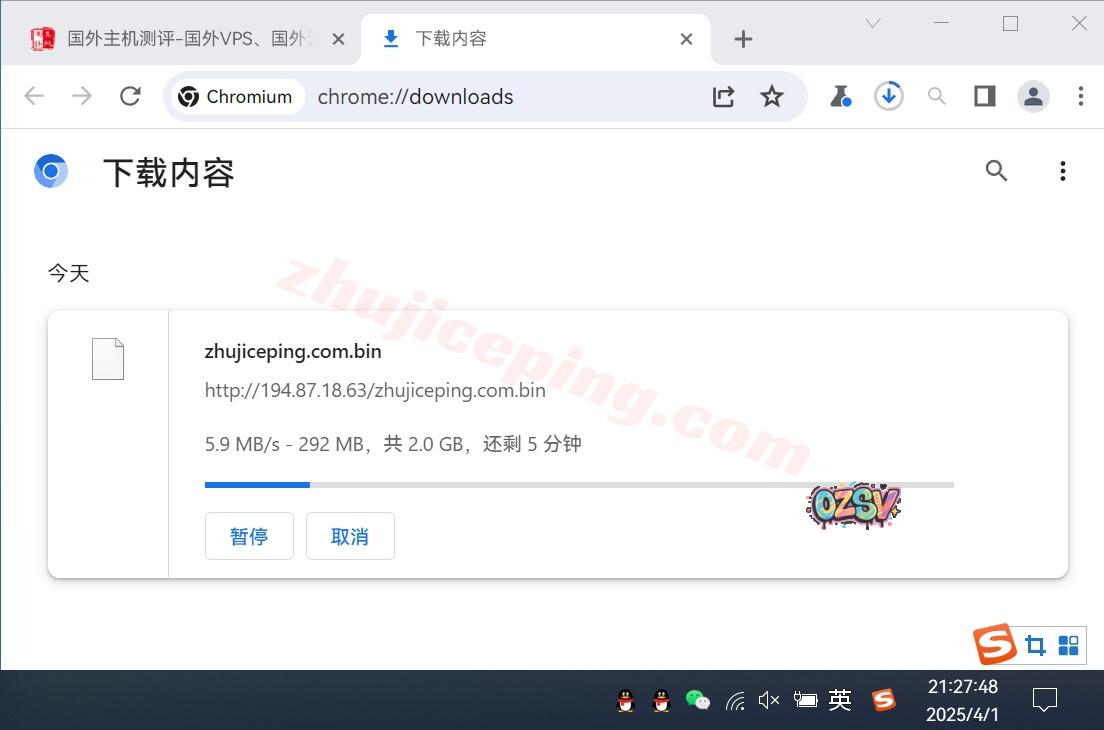This screenshot has width=1104, height=730.
Task: Click the download progress bar
Action: (x=578, y=485)
